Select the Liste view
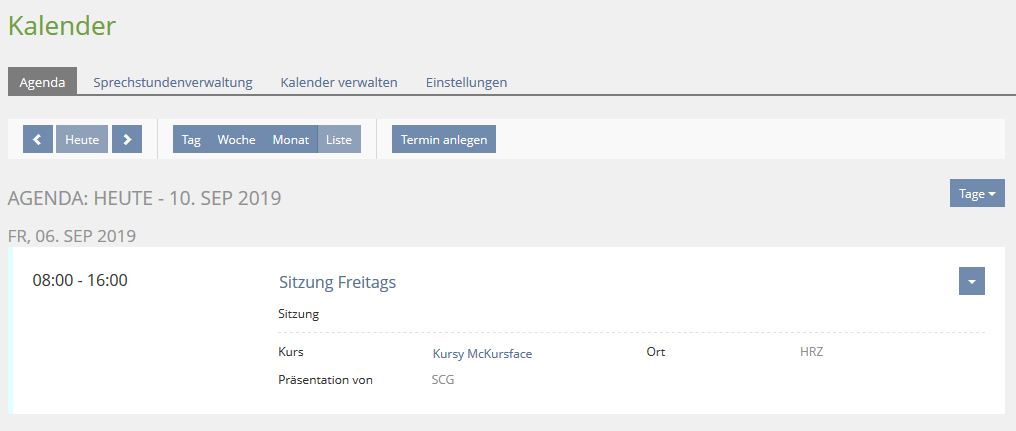This screenshot has height=431, width=1016. point(339,140)
